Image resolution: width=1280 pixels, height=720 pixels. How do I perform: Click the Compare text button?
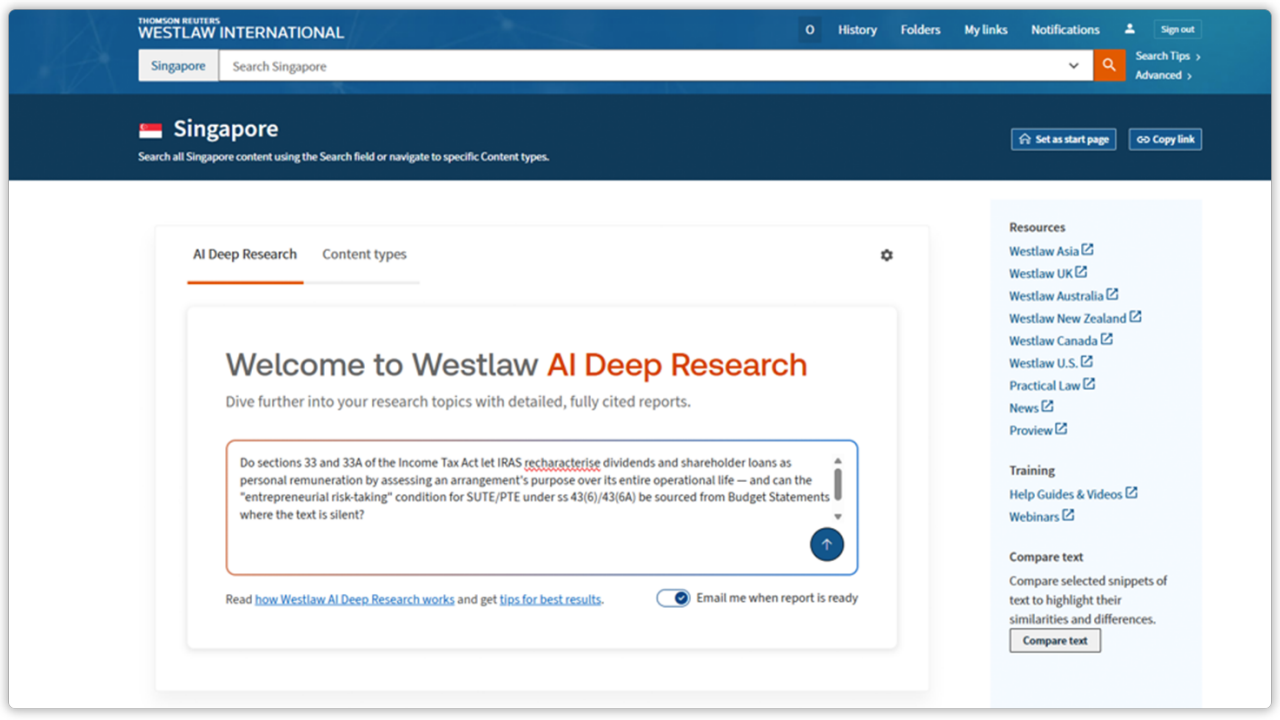point(1055,641)
